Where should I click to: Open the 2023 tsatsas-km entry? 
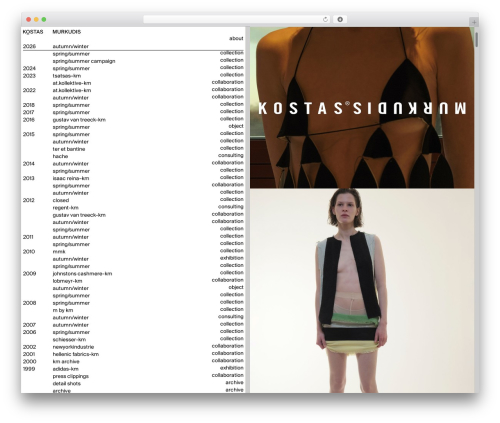click(x=67, y=76)
